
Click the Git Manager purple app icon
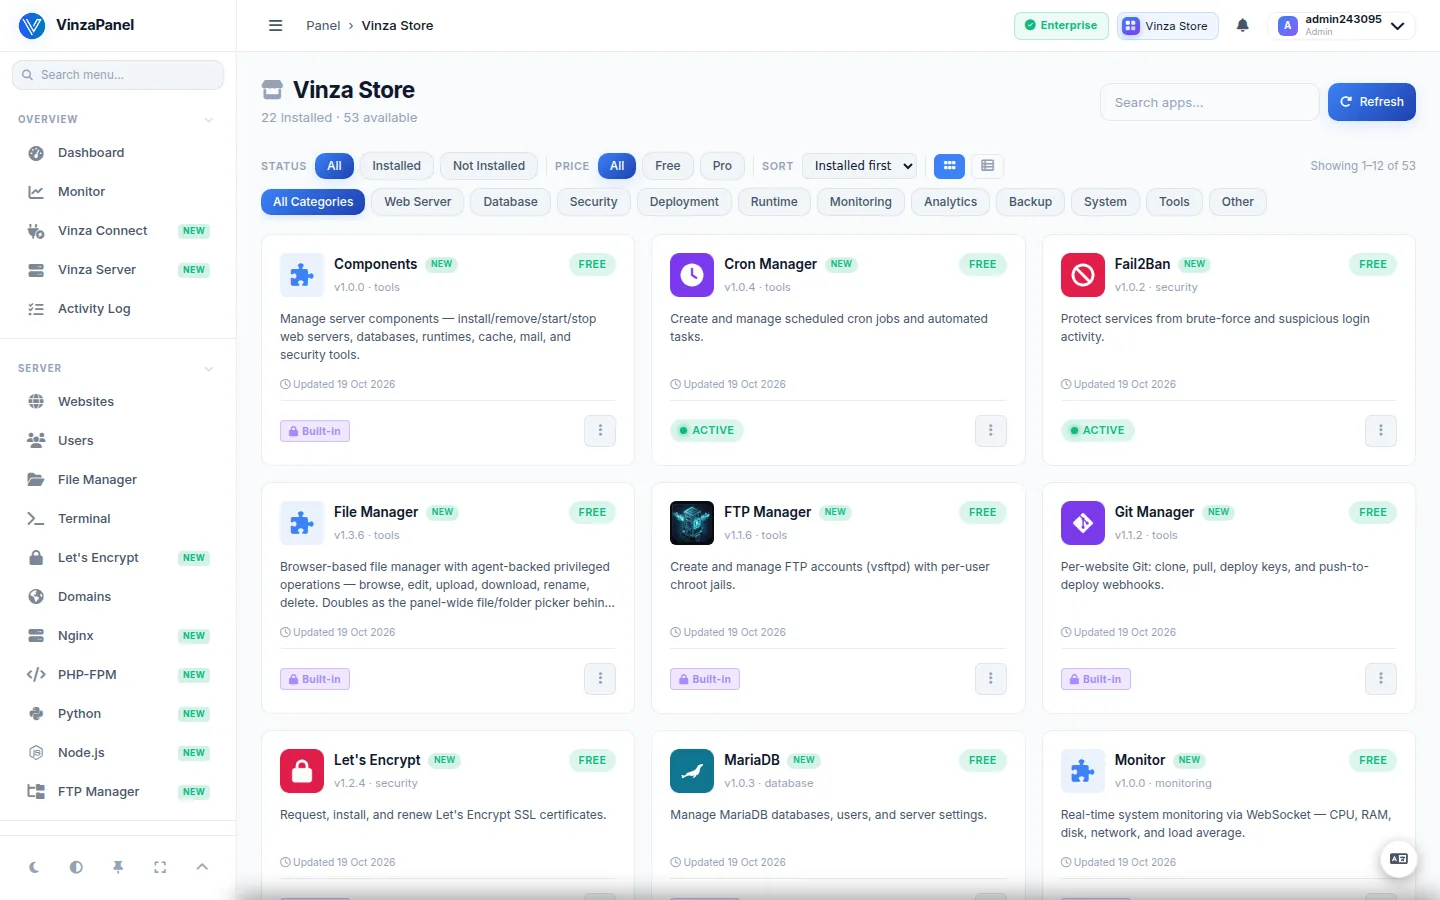coord(1082,523)
